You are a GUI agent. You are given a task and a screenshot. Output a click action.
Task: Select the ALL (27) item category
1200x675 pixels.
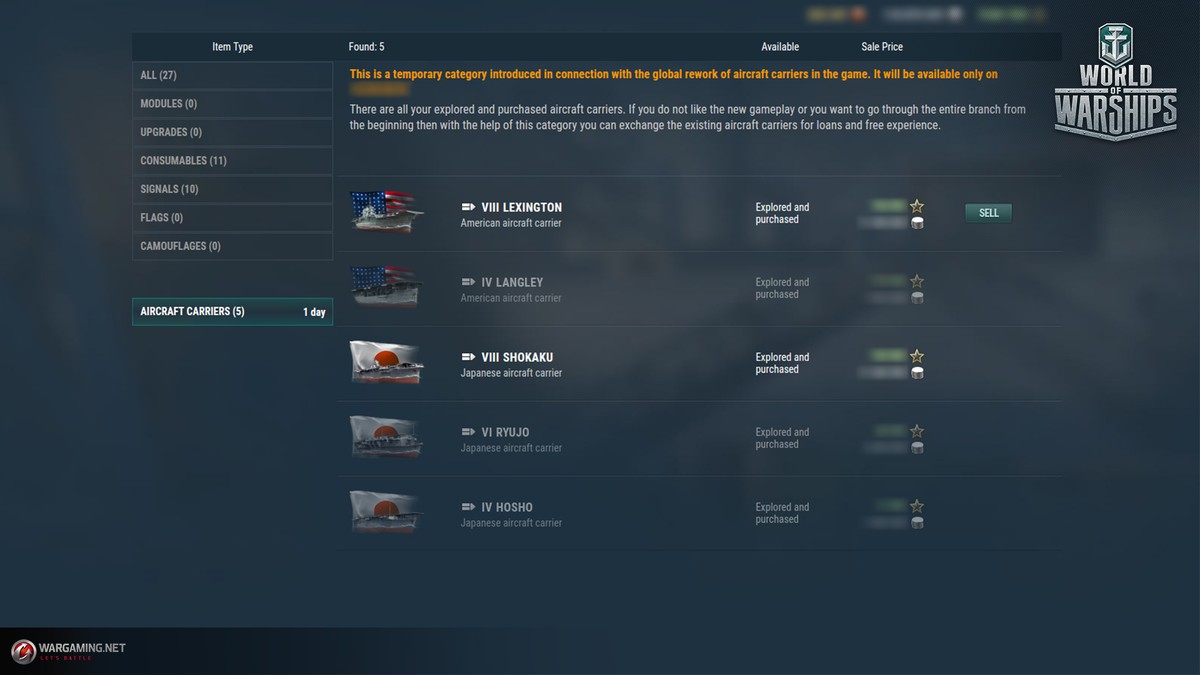(x=232, y=76)
